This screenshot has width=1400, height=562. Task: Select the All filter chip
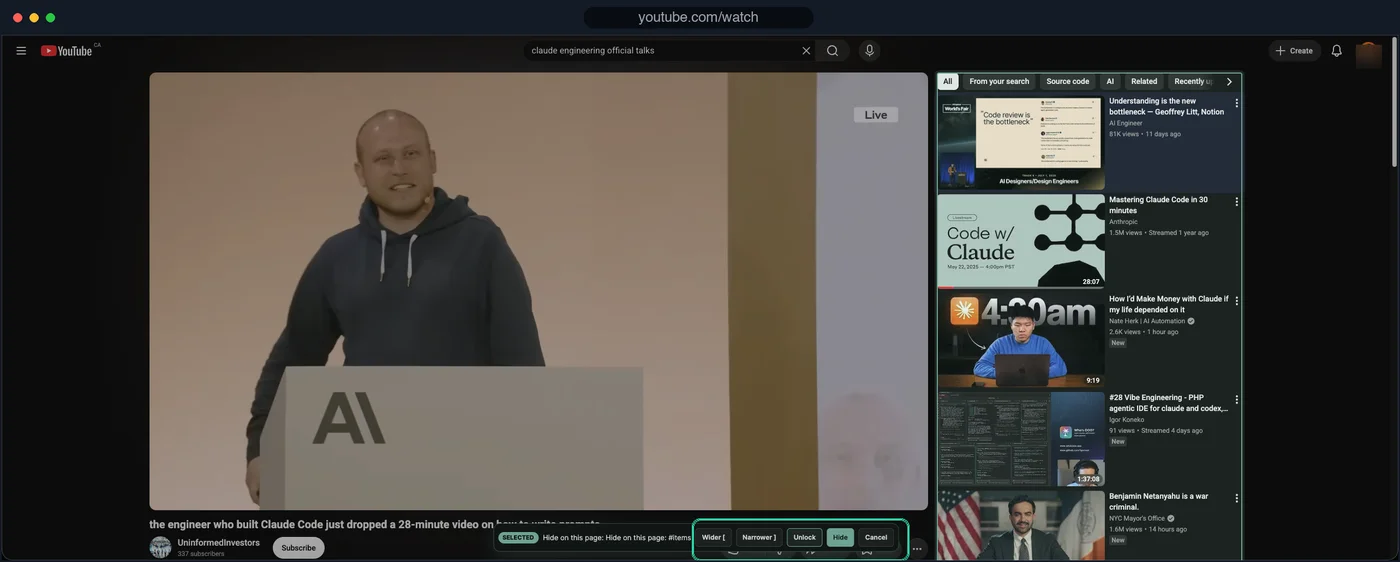pyautogui.click(x=947, y=82)
